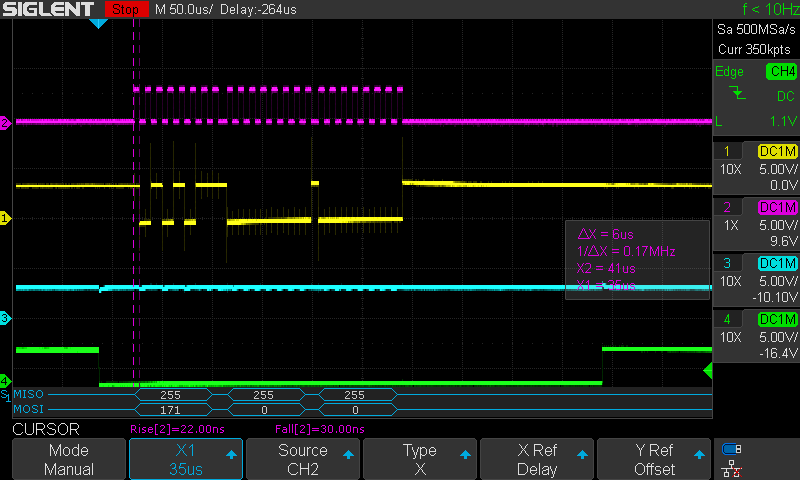
Task: Click channel 4 green ground marker
Action: [x=5, y=381]
